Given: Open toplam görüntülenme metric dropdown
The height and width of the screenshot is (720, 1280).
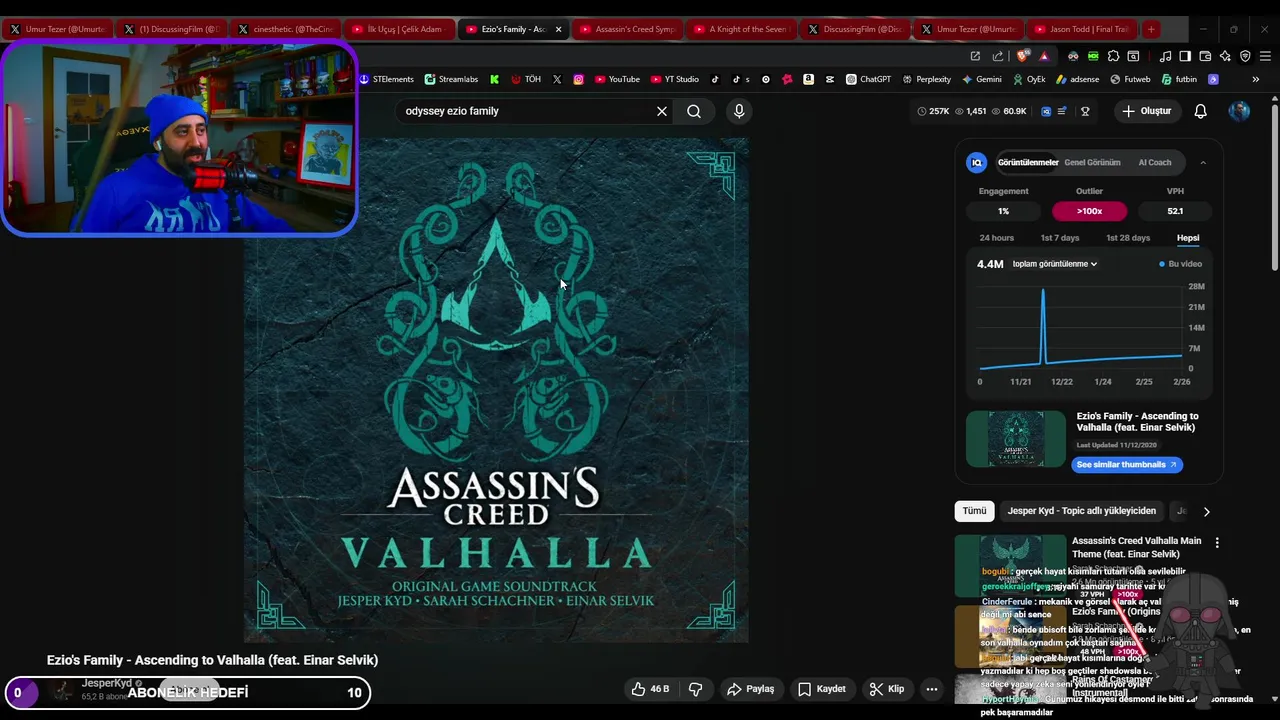Looking at the screenshot, I should click(x=1055, y=264).
